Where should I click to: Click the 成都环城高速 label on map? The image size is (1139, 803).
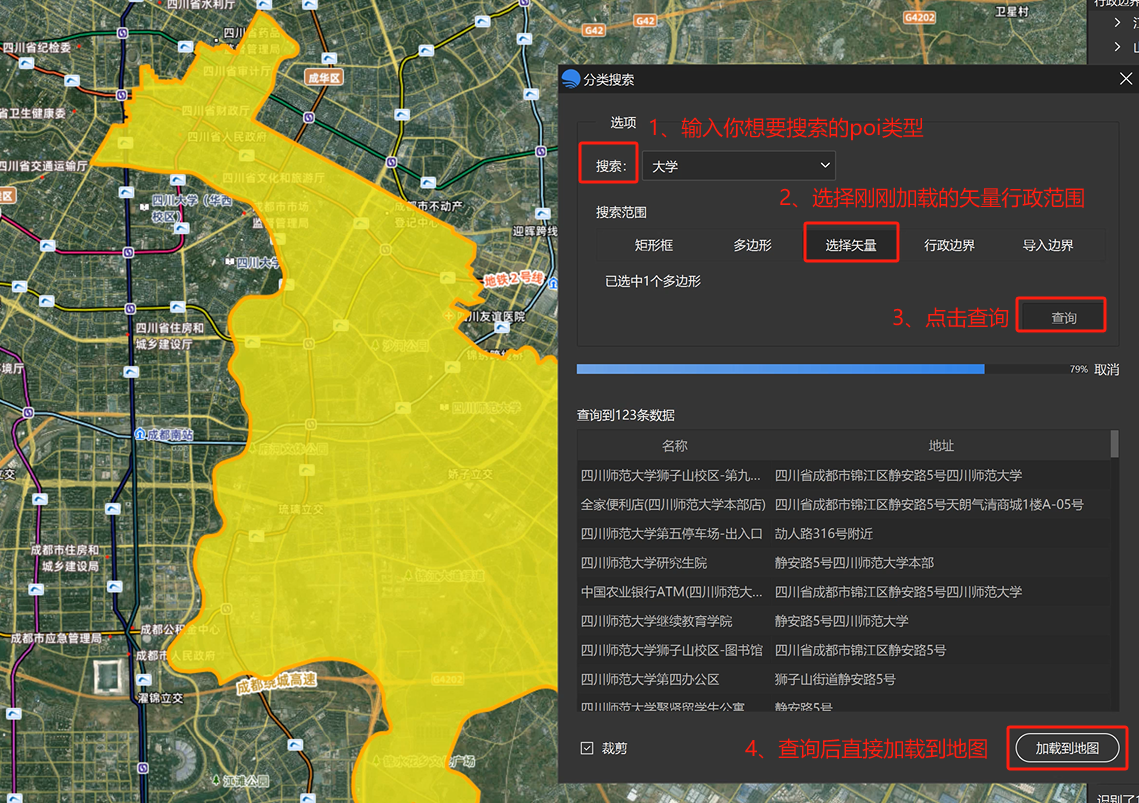[x=277, y=682]
